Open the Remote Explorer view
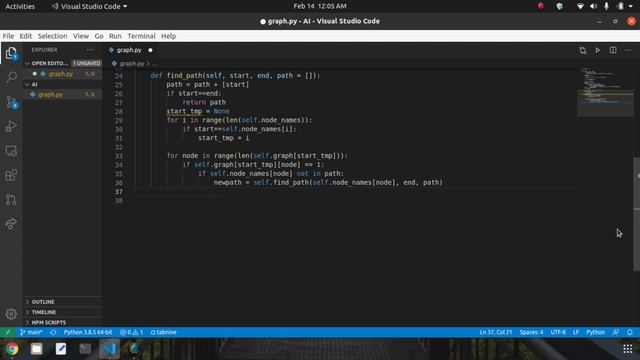This screenshot has width=640, height=360. click(11, 151)
